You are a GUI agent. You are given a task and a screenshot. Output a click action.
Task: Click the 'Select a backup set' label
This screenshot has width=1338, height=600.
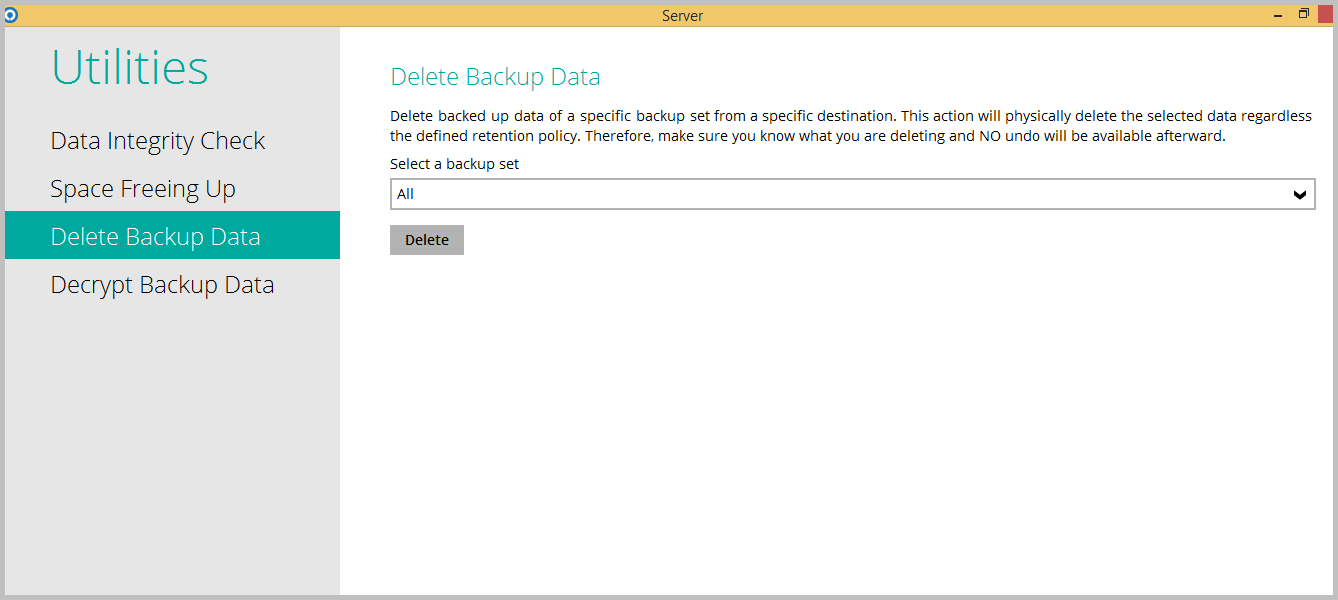(454, 164)
